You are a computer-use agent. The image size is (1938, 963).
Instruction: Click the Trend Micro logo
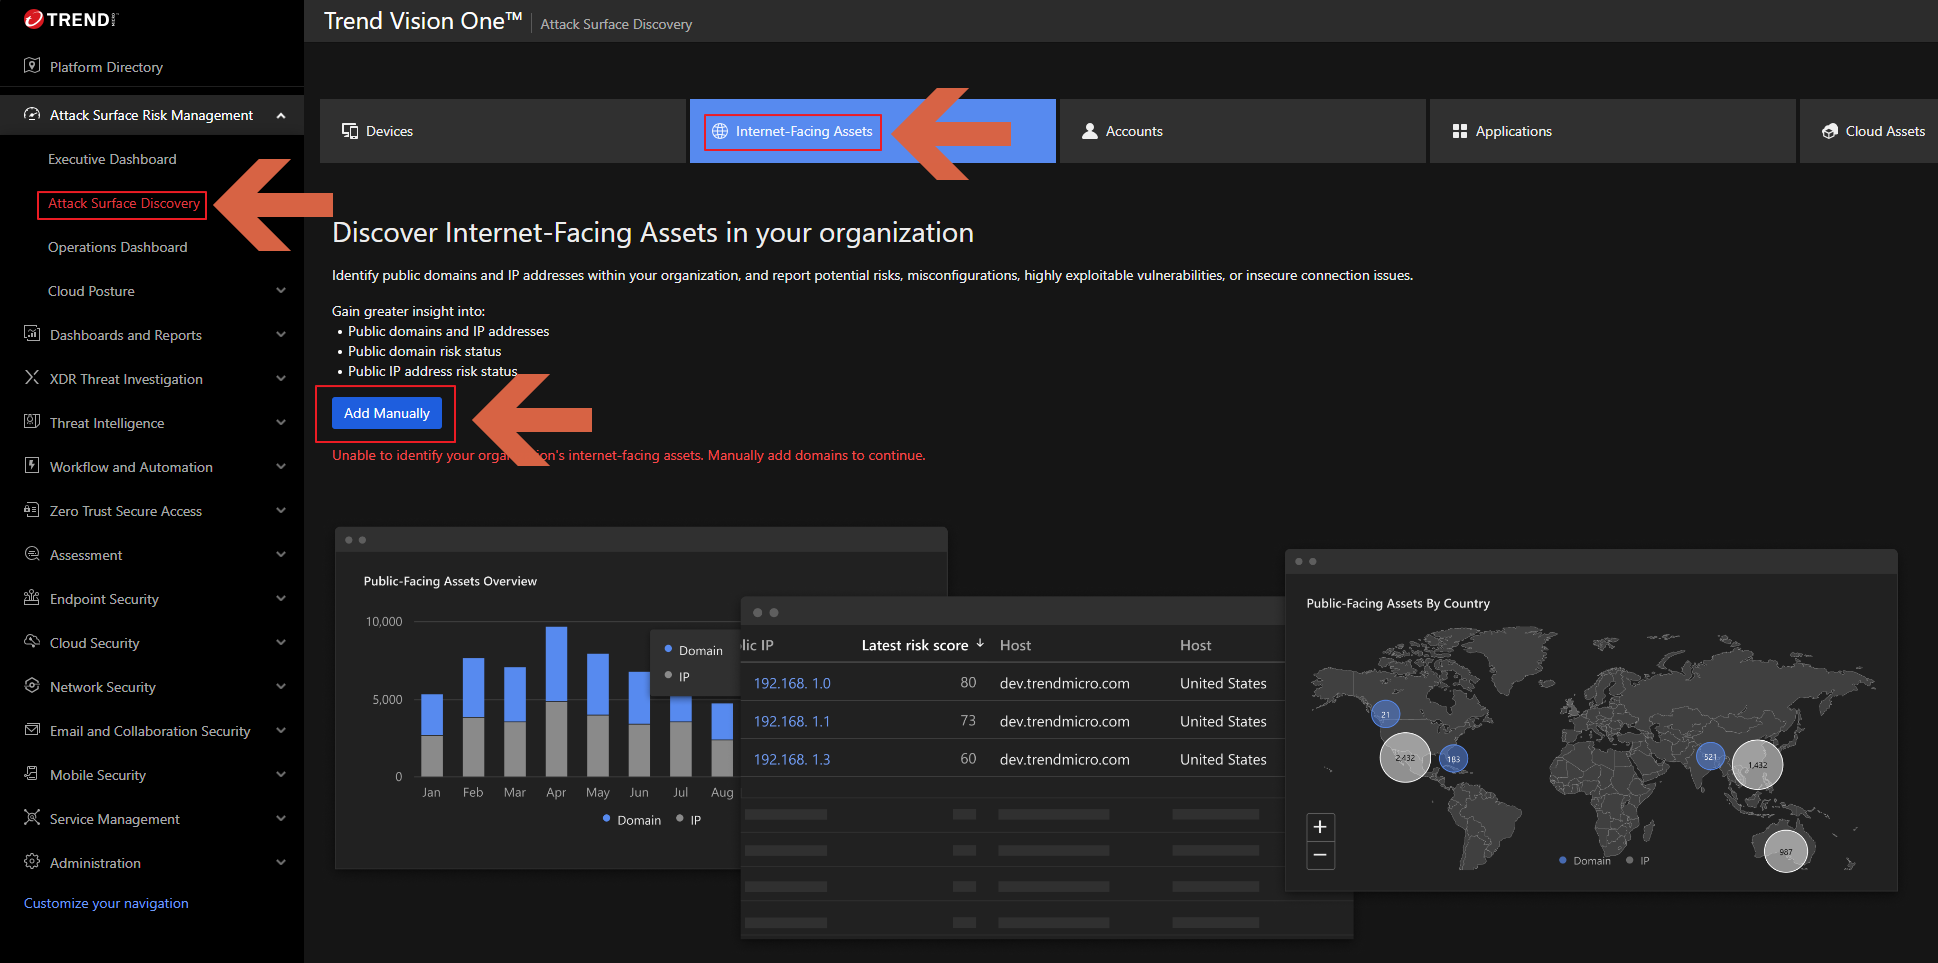[70, 20]
